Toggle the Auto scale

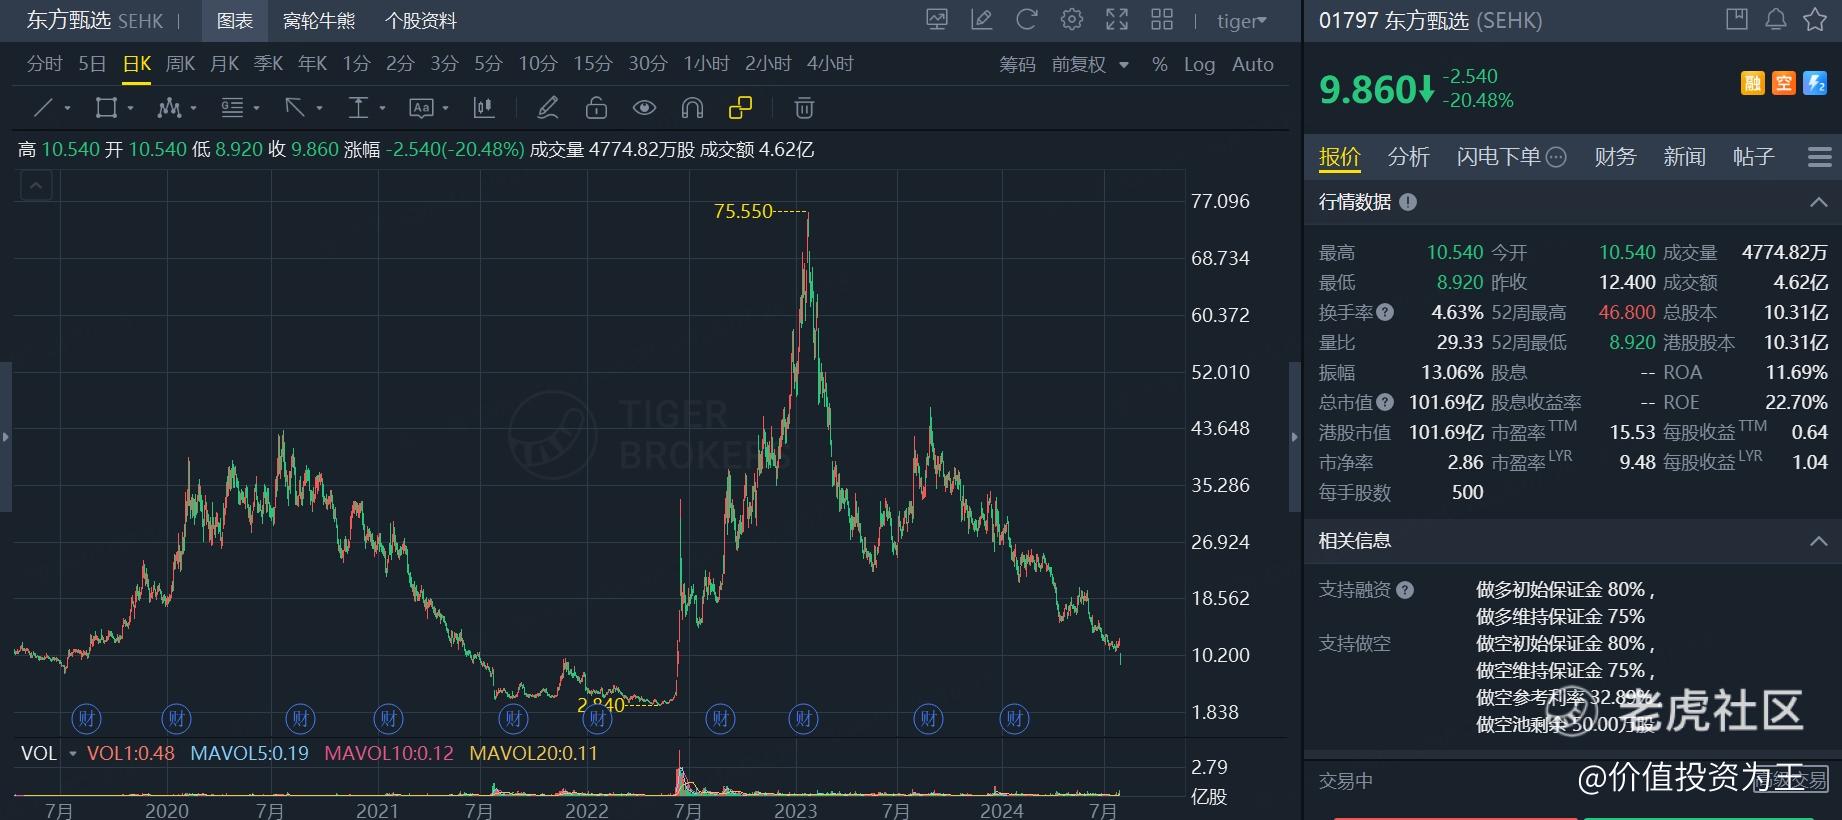[x=1253, y=64]
